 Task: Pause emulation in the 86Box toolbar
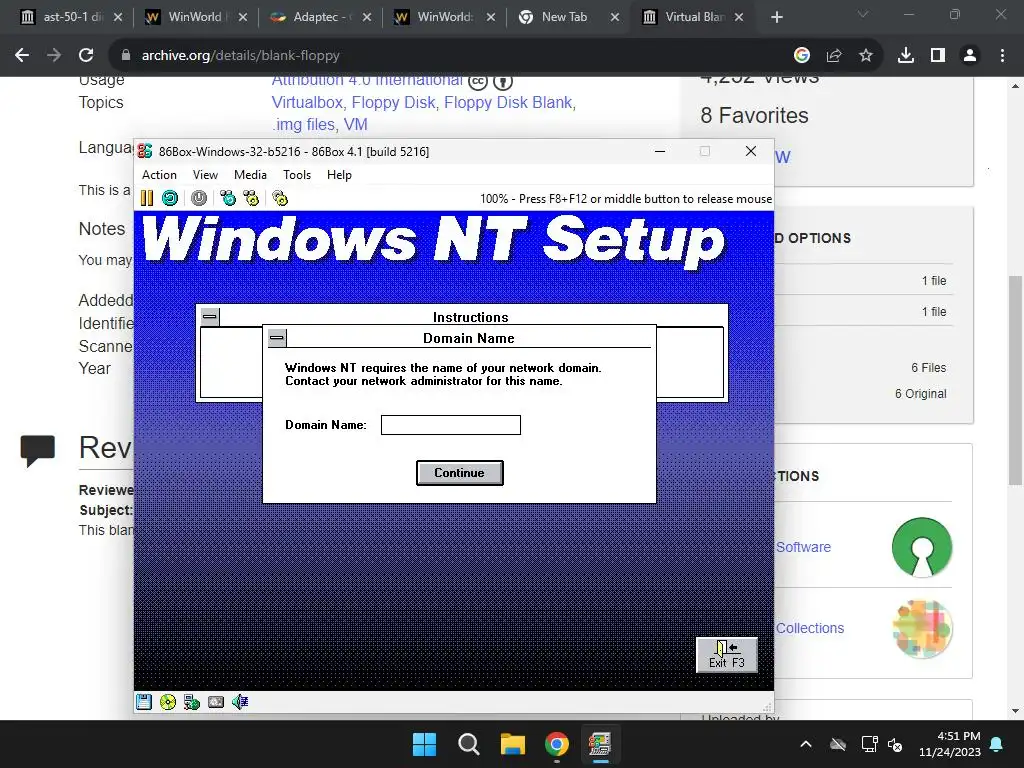point(147,198)
